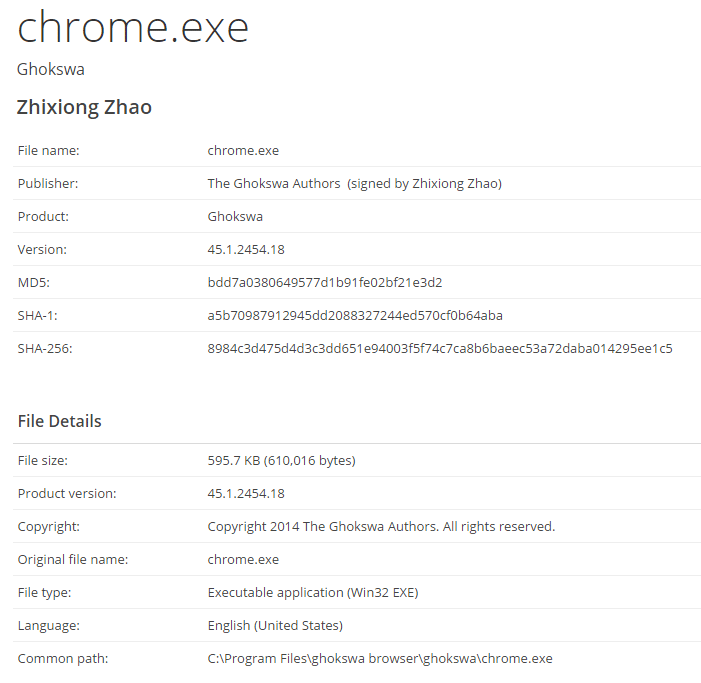
Task: Click the Common path: label
Action: pos(63,659)
